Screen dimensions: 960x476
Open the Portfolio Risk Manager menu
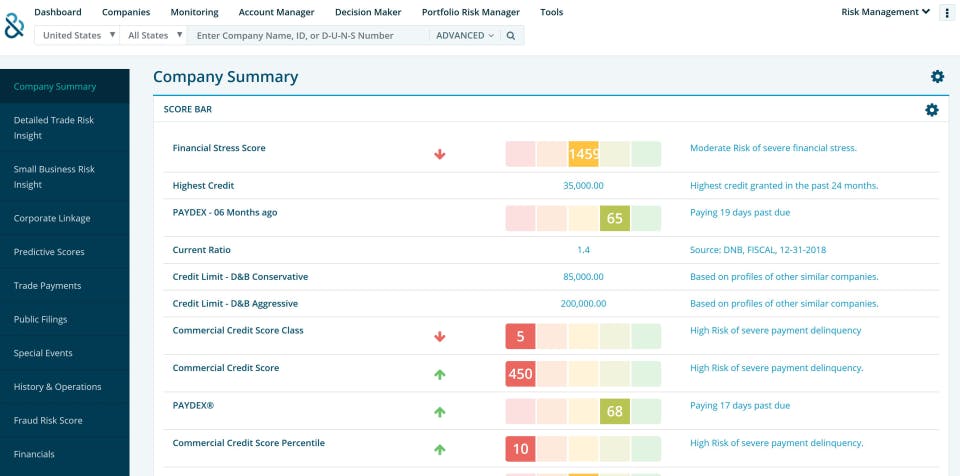470,12
